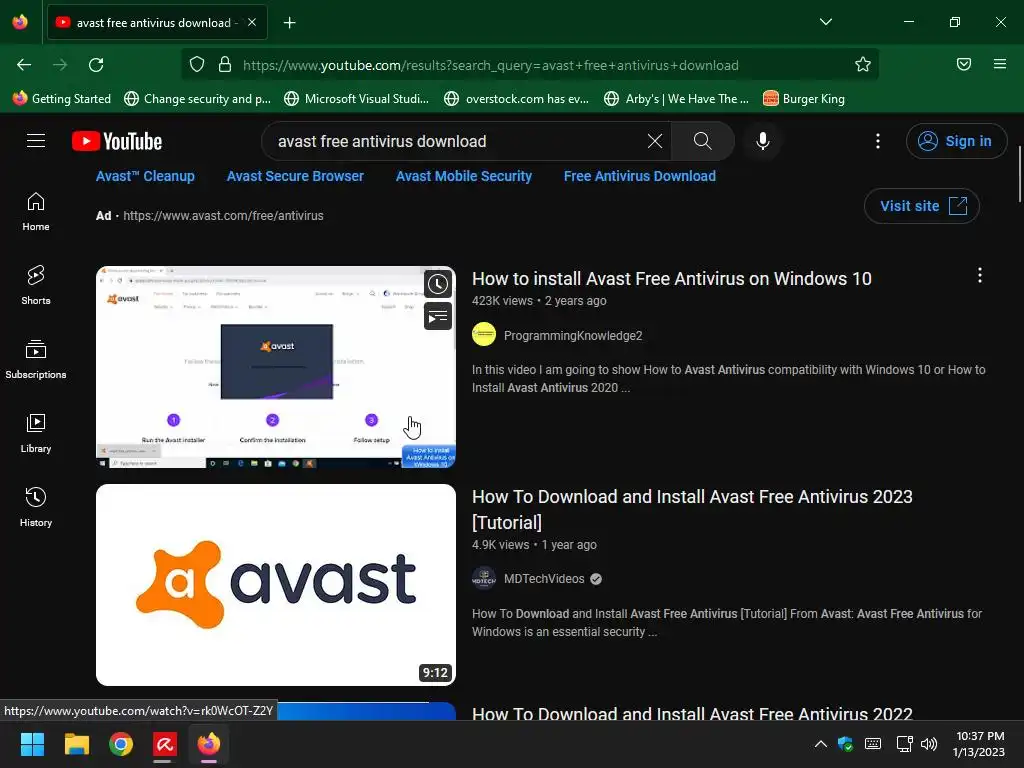Open Library in the sidebar
The image size is (1024, 768).
[x=36, y=433]
